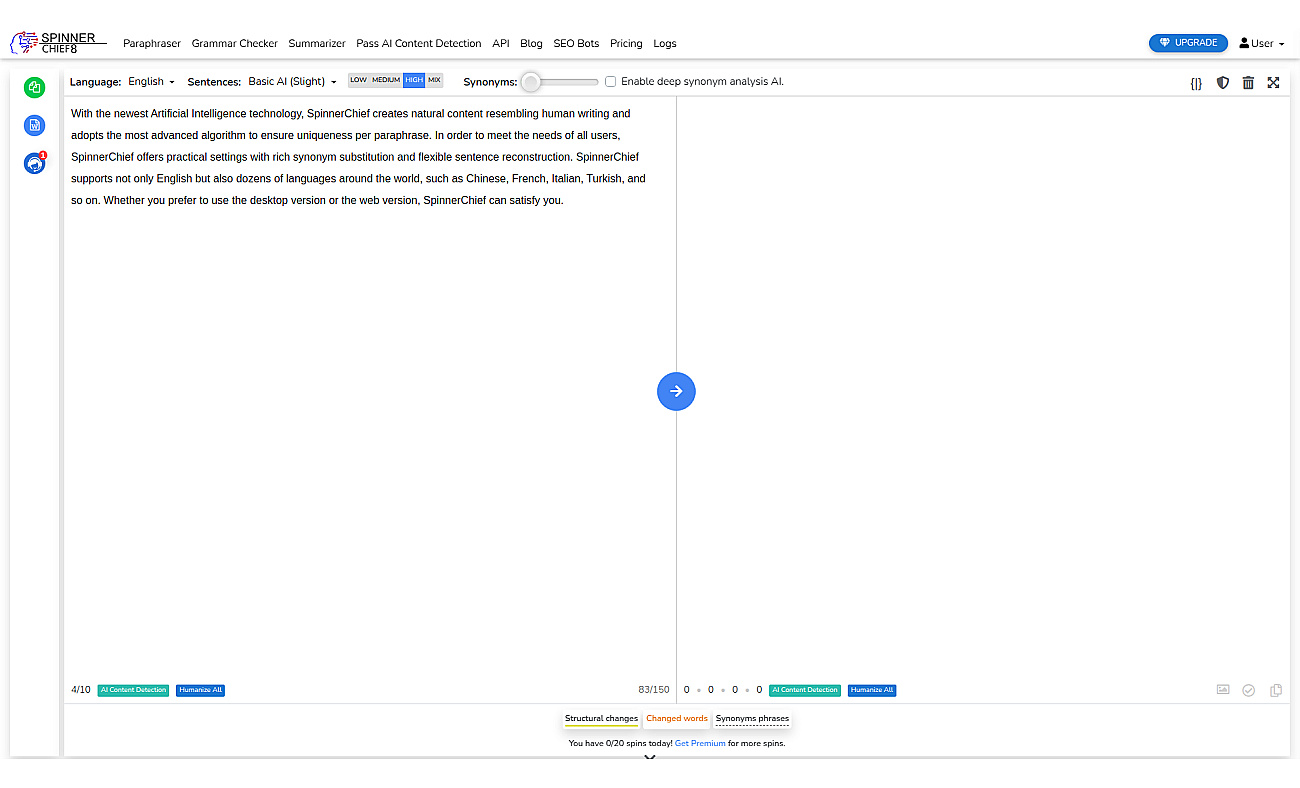Open the Language English dropdown
This screenshot has width=1300, height=788.
coord(151,82)
